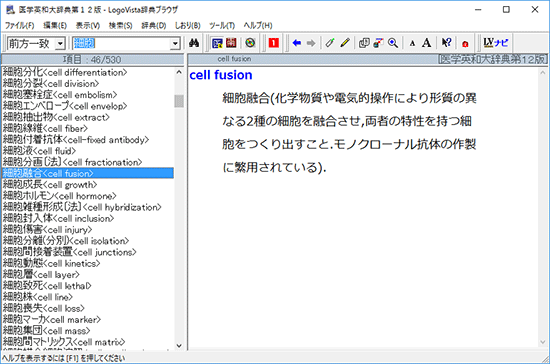Click the copy pages icon
This screenshot has height=364, width=550.
pos(364,43)
